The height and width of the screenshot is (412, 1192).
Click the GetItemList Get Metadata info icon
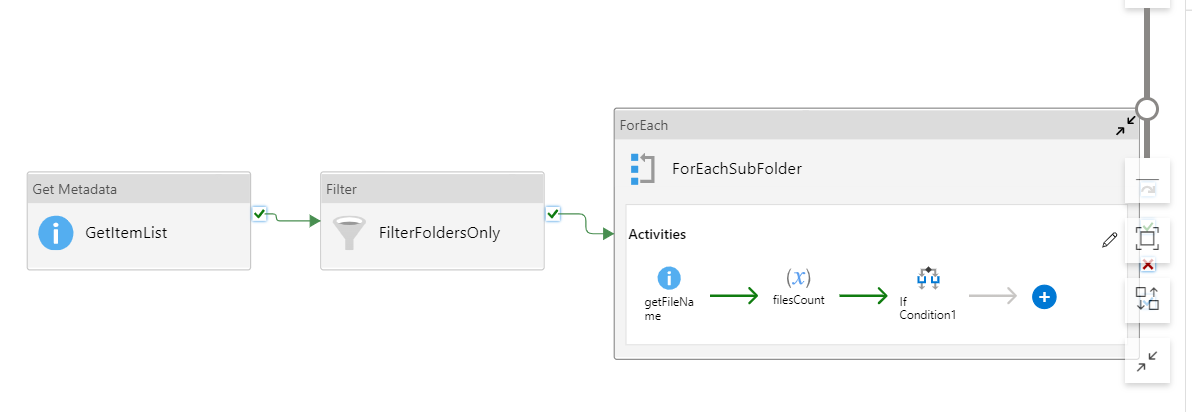[x=55, y=233]
